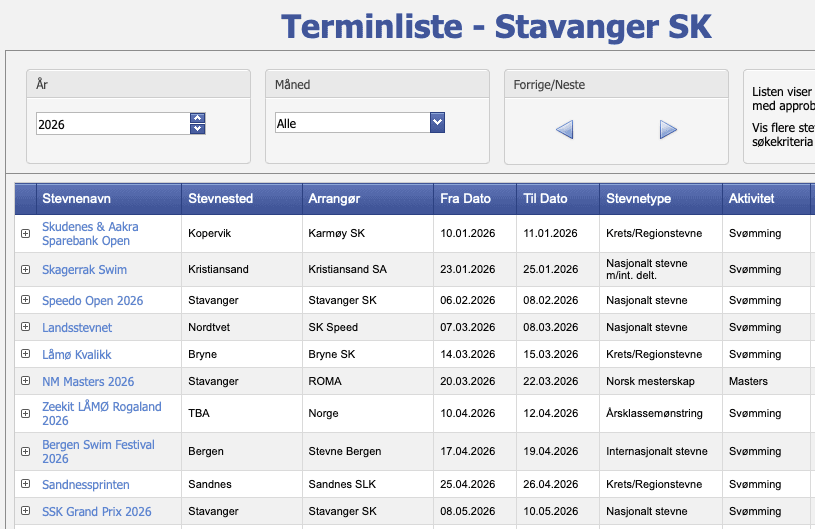The width and height of the screenshot is (815, 529).
Task: Decrease year with stepper down arrow
Action: click(x=197, y=129)
